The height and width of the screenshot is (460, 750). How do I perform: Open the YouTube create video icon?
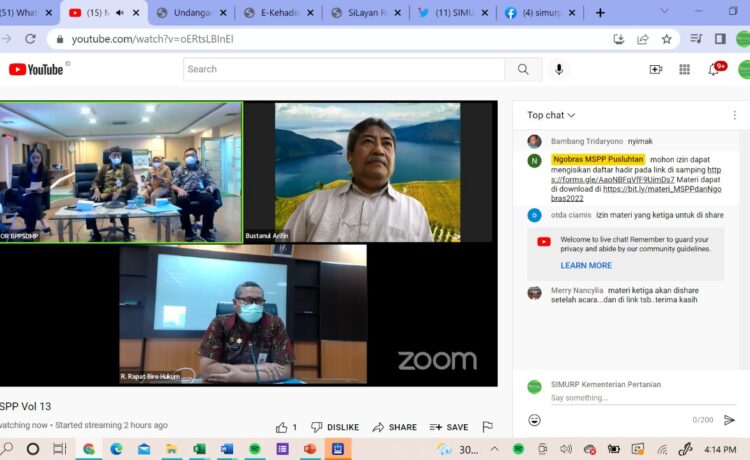tap(656, 69)
